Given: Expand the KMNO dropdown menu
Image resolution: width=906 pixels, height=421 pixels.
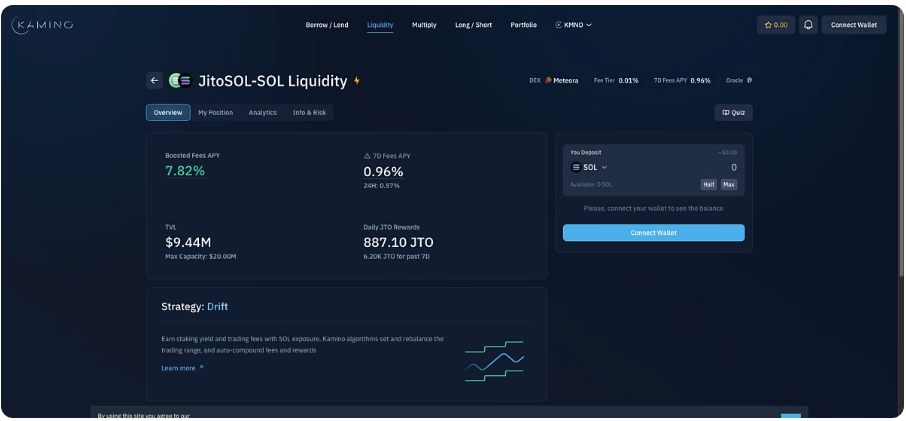Looking at the screenshot, I should [x=573, y=25].
